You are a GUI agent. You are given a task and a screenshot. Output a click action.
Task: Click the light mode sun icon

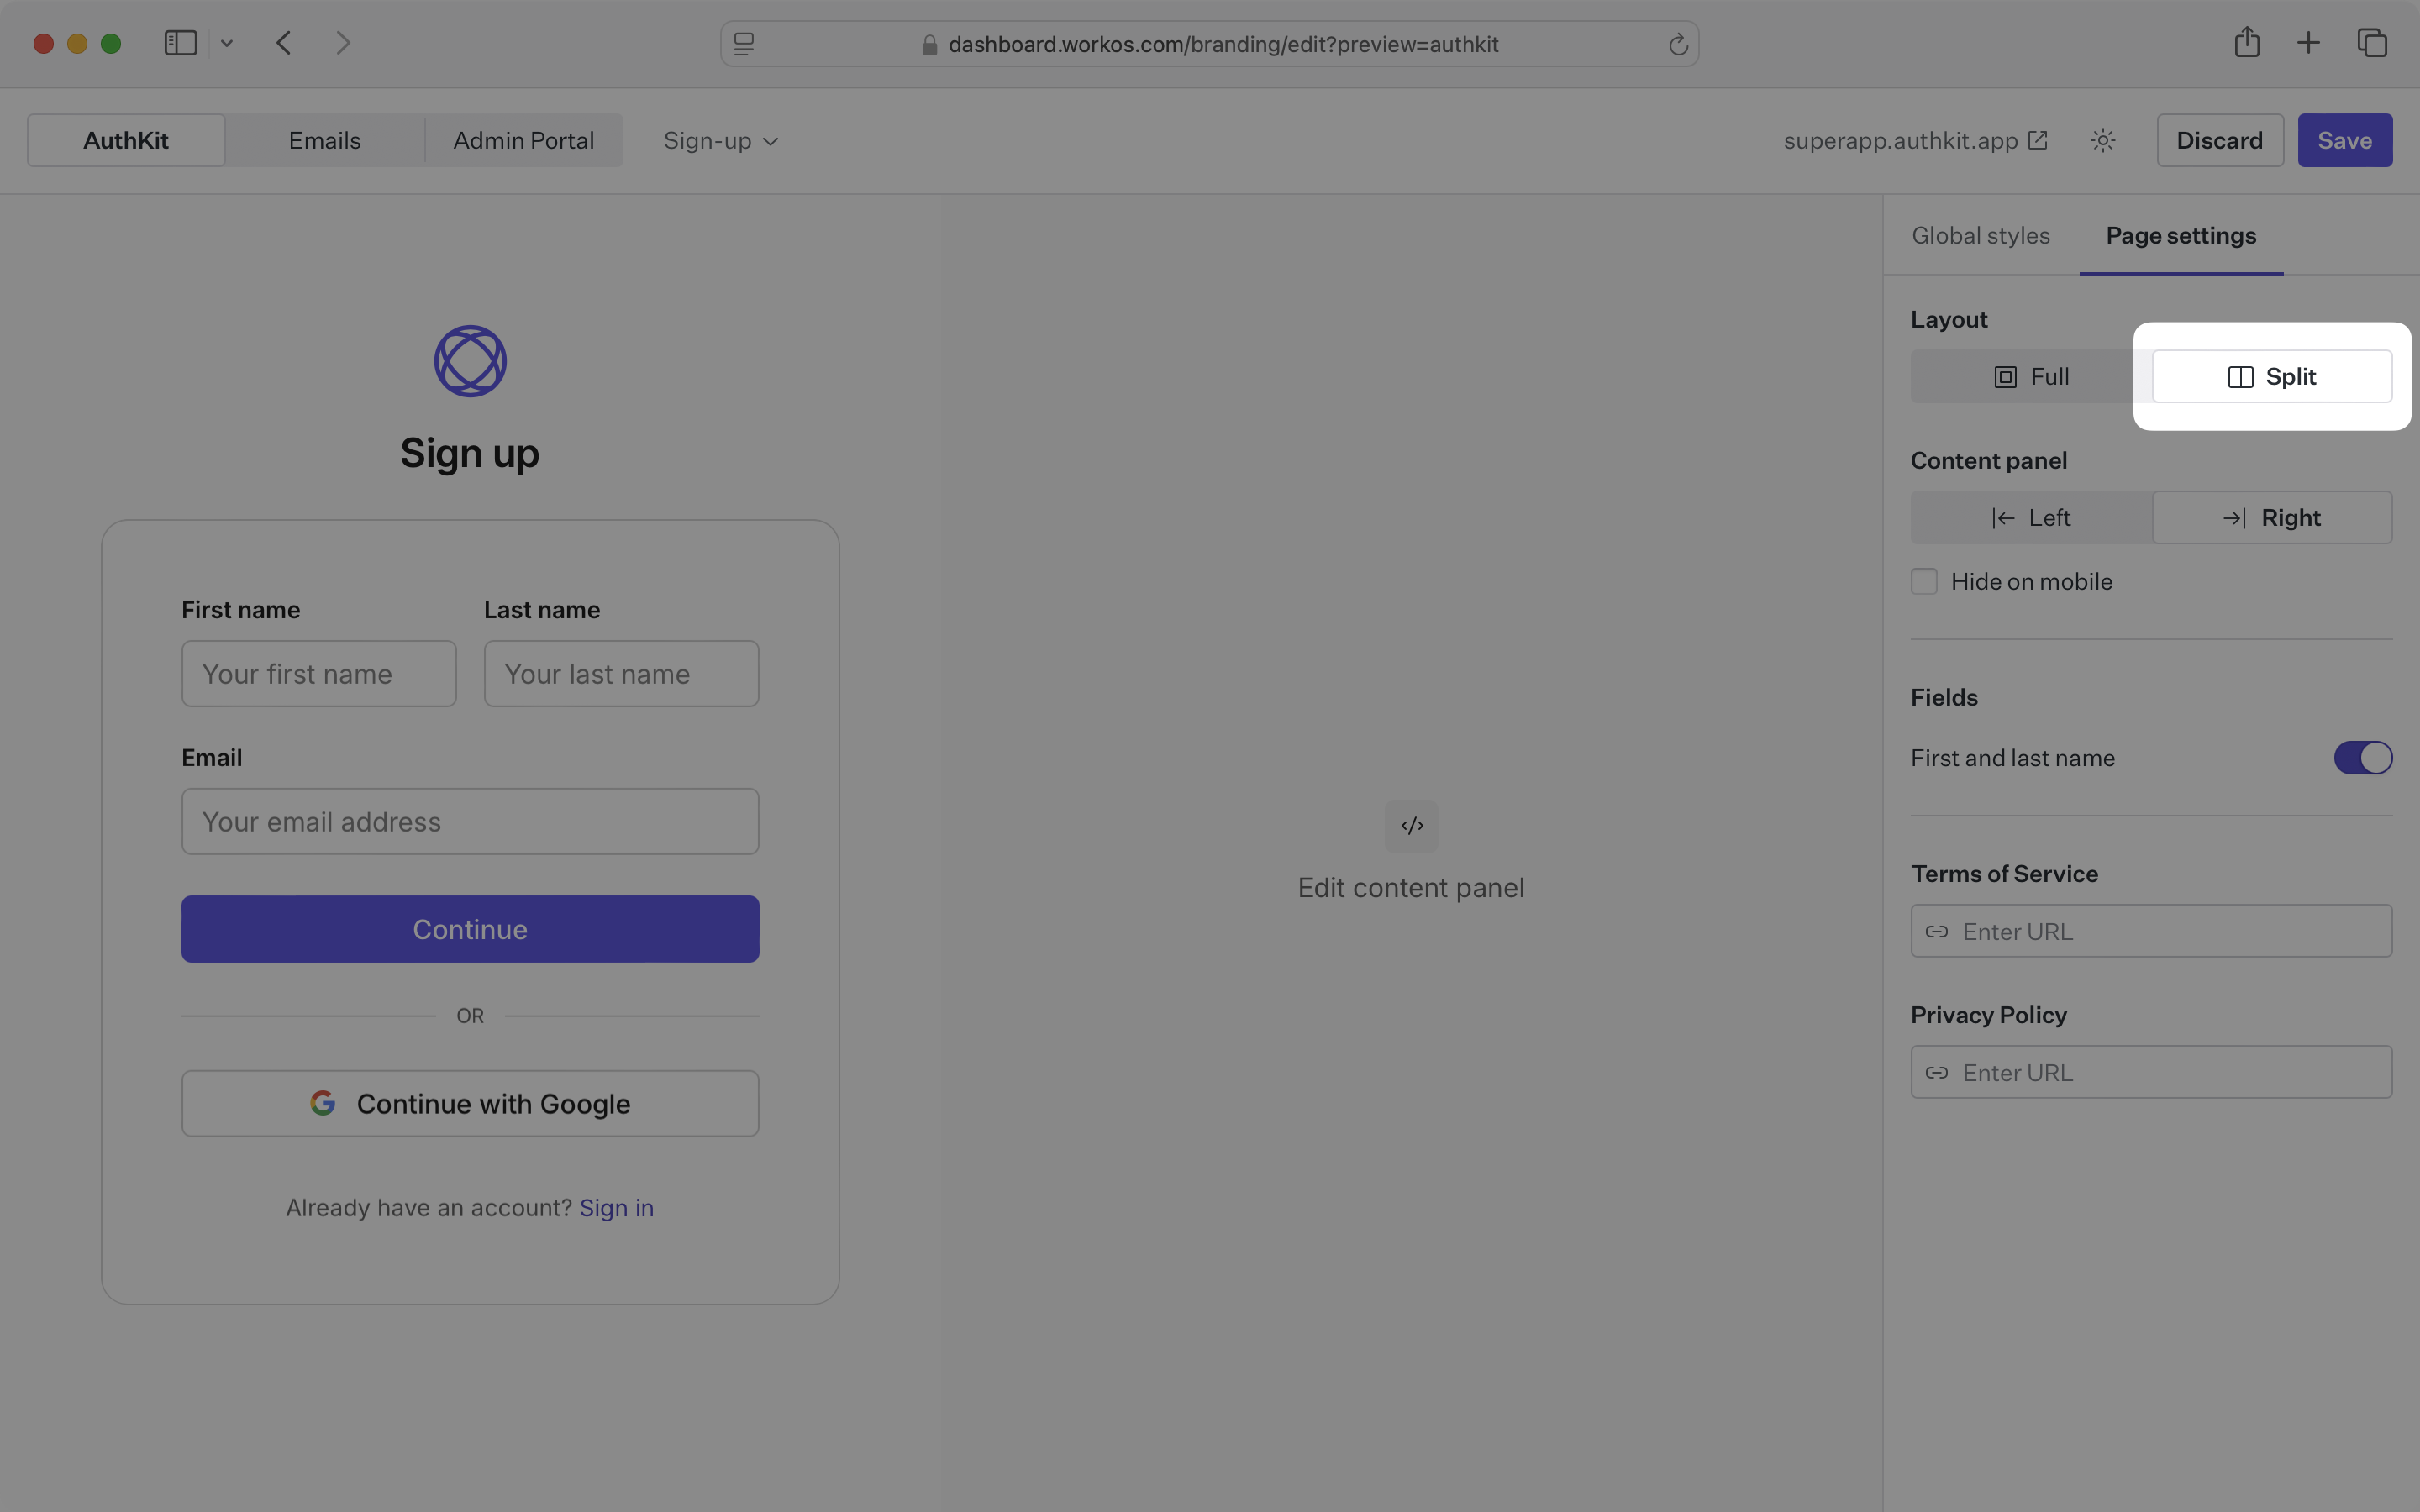click(x=2102, y=140)
